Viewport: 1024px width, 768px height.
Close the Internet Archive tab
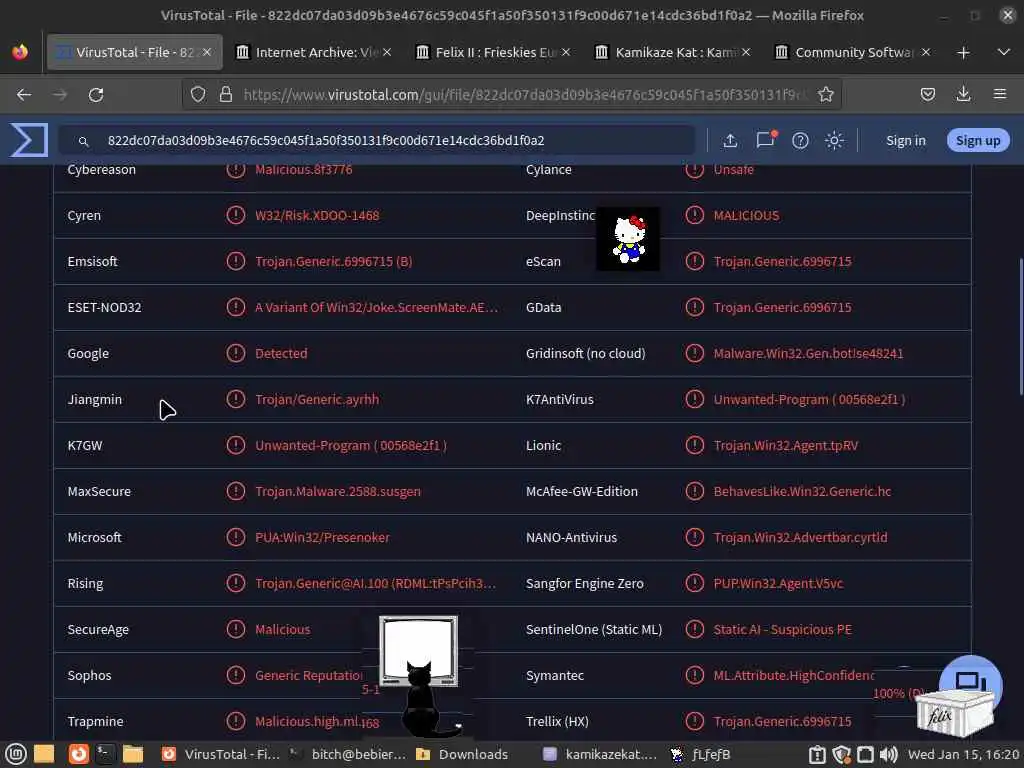[x=387, y=52]
